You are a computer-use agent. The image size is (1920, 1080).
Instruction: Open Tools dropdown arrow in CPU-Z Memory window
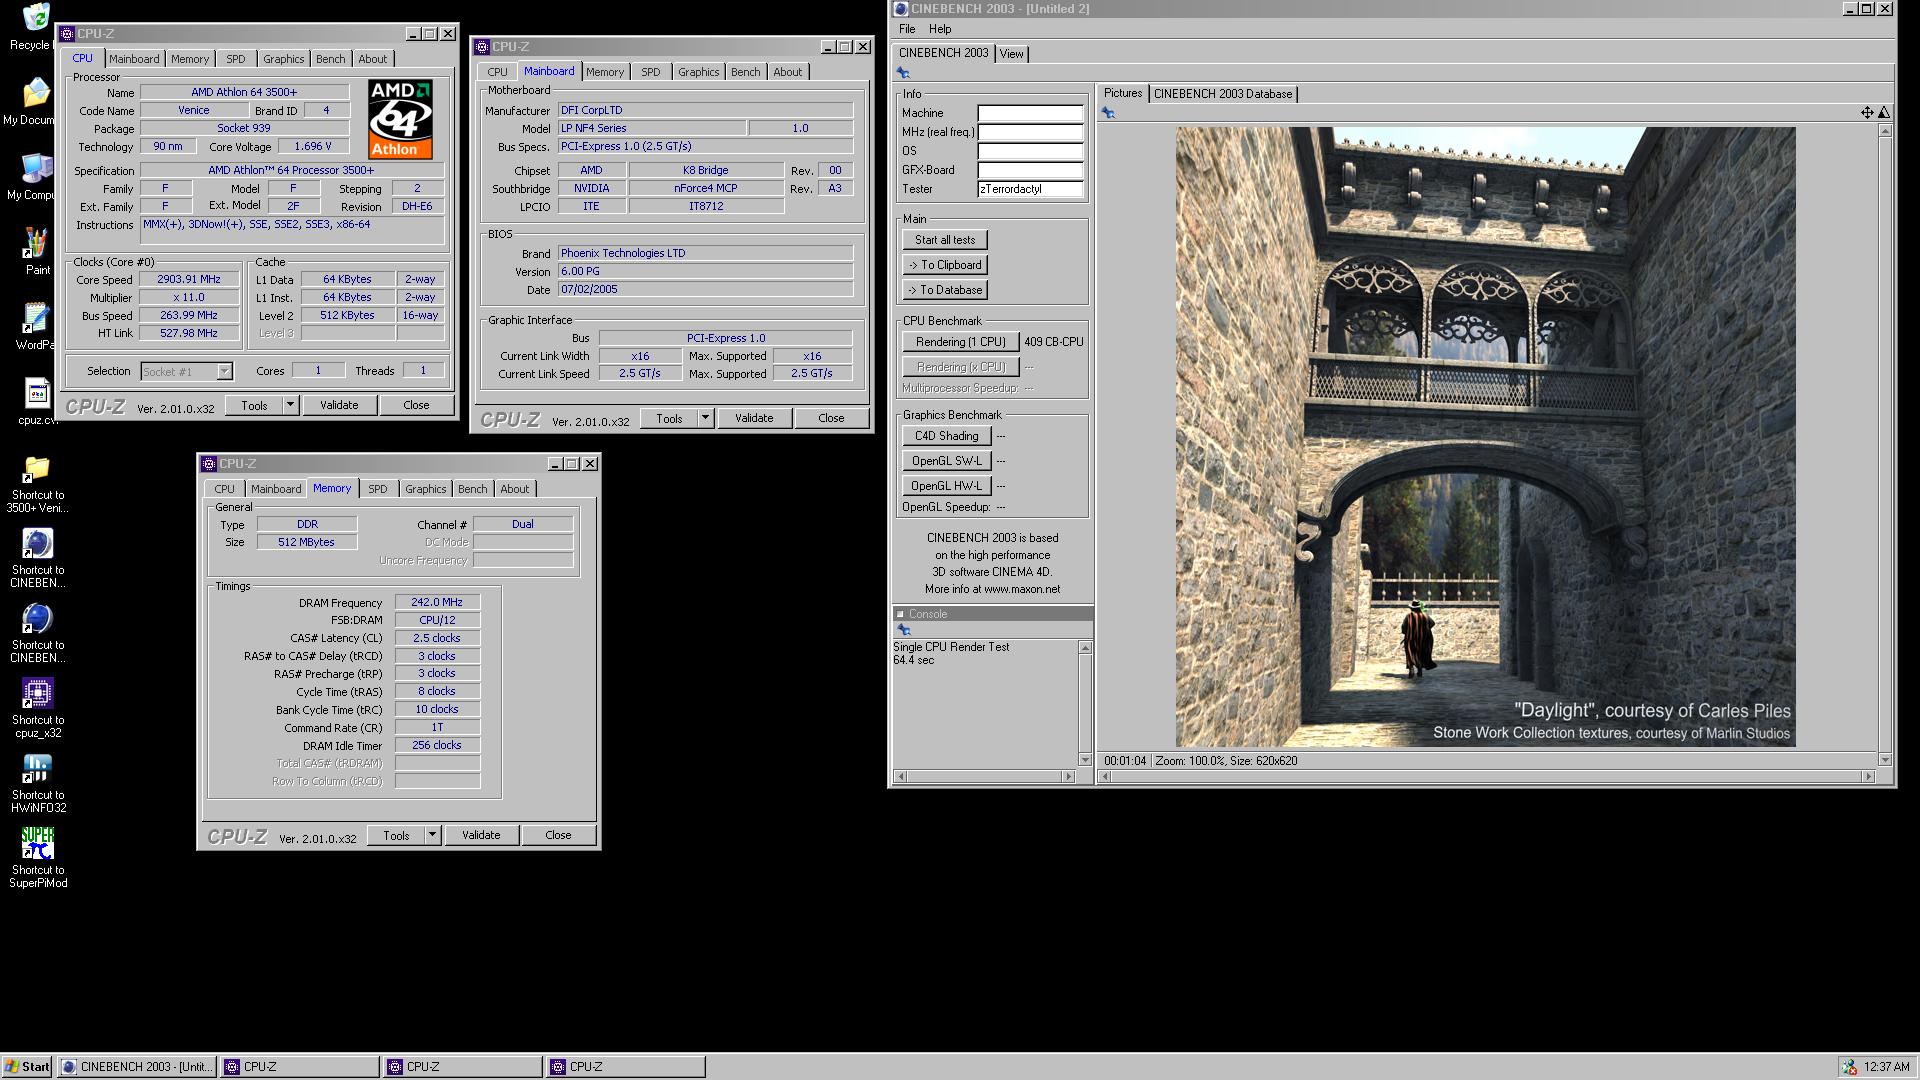432,835
